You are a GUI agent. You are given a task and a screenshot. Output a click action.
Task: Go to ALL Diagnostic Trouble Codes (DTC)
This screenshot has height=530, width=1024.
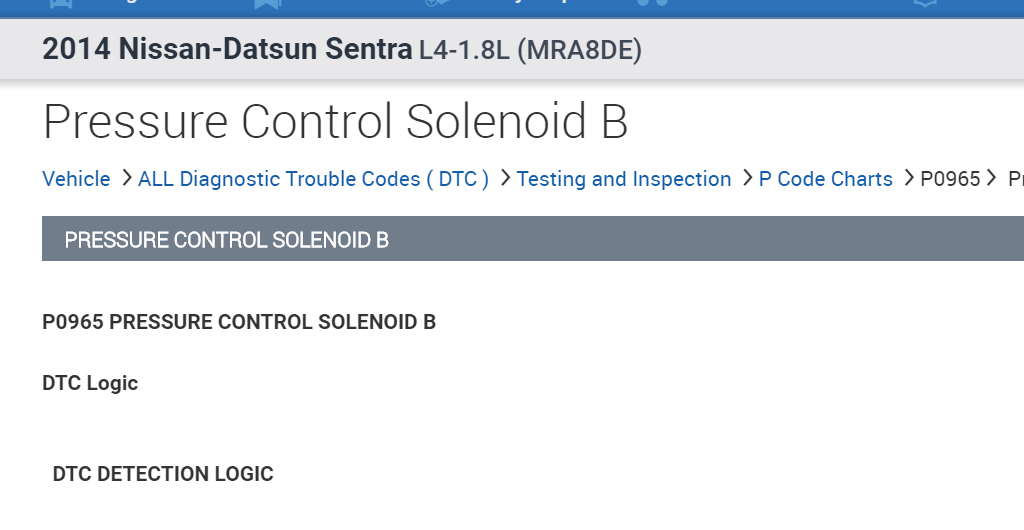[313, 179]
